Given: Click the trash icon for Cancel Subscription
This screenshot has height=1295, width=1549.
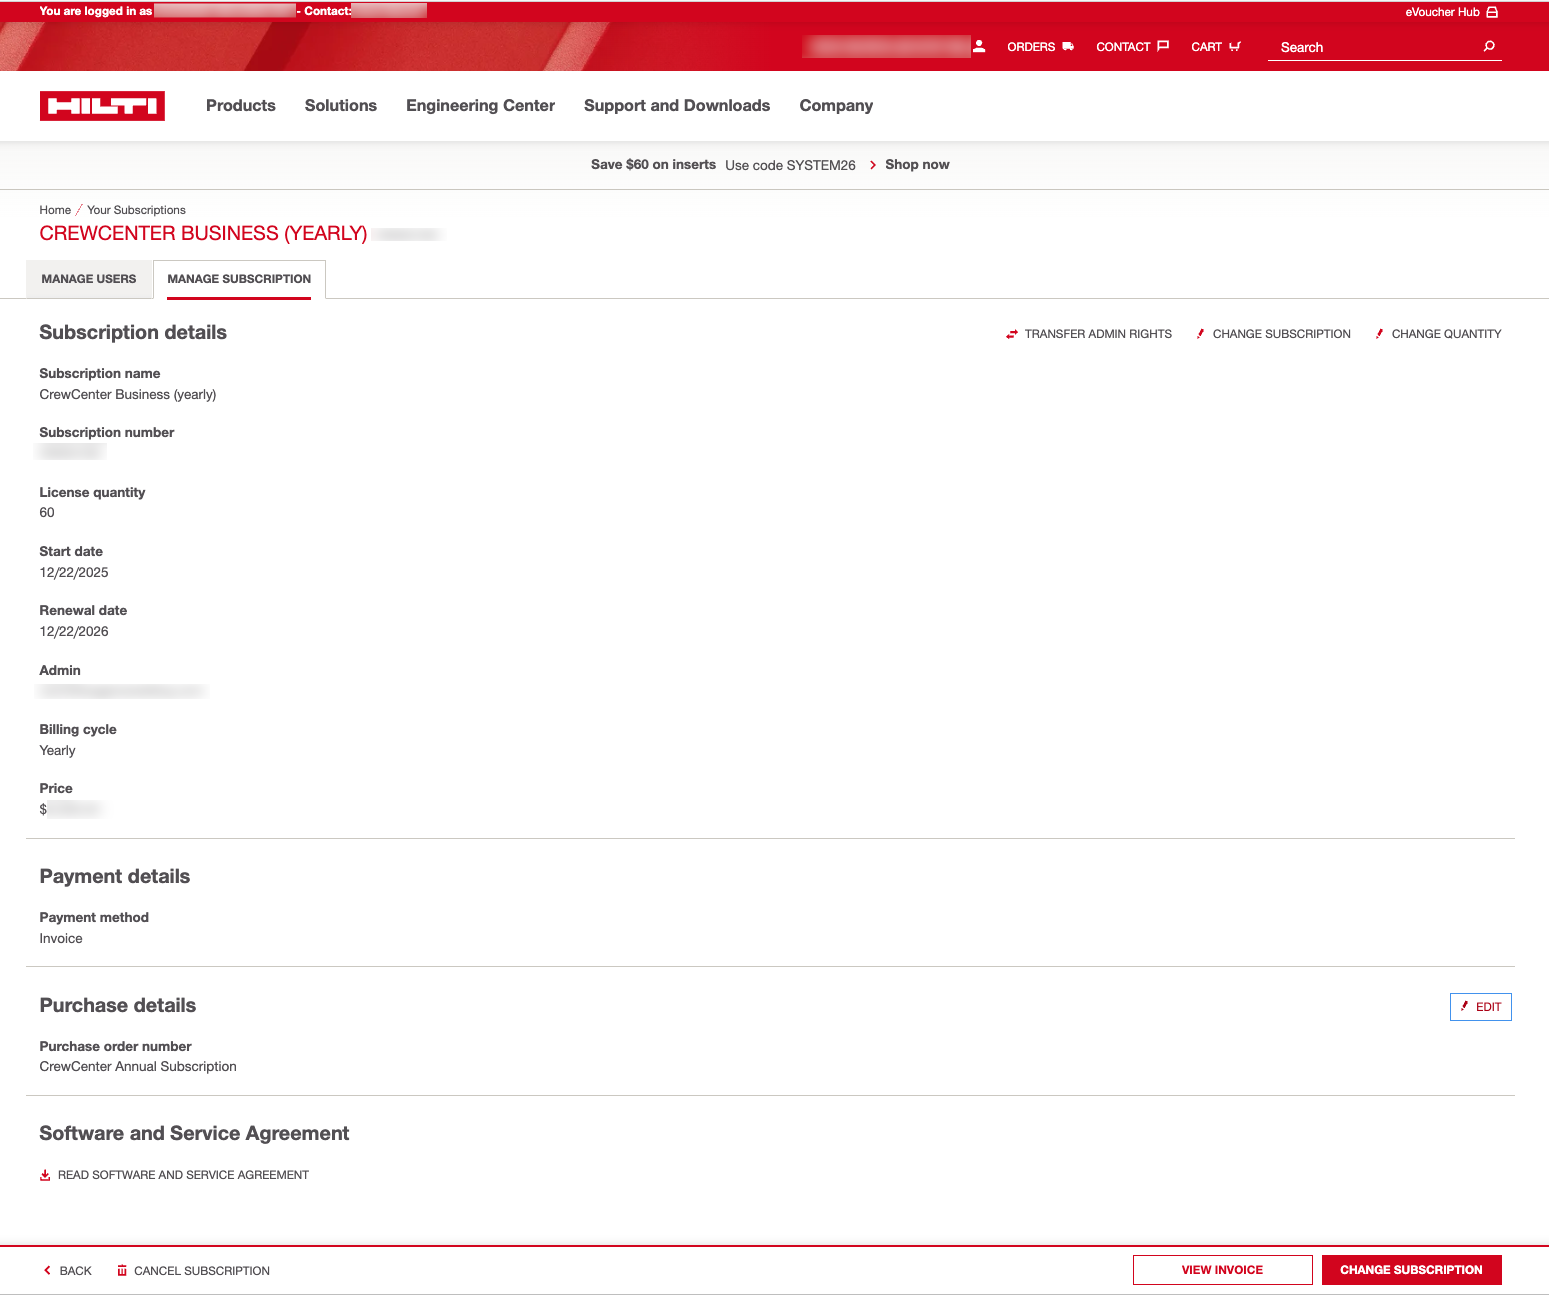Looking at the screenshot, I should [122, 1270].
